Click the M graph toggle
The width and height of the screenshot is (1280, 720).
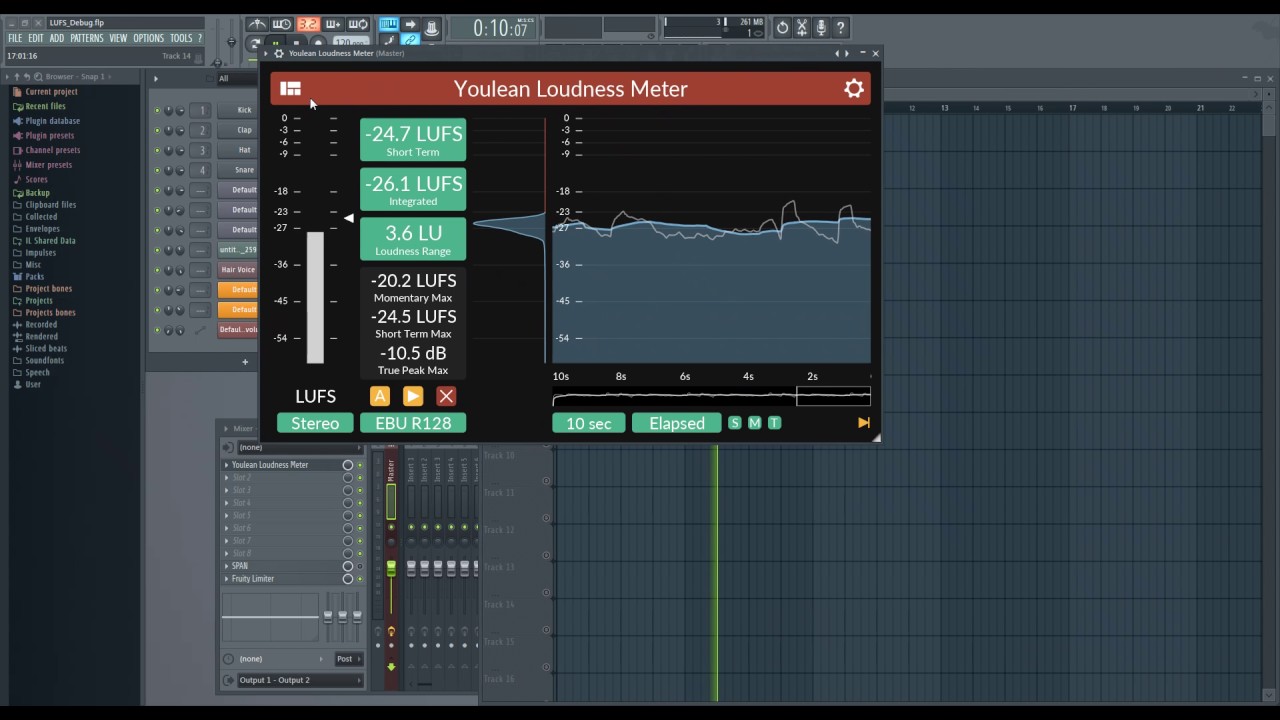(x=755, y=423)
